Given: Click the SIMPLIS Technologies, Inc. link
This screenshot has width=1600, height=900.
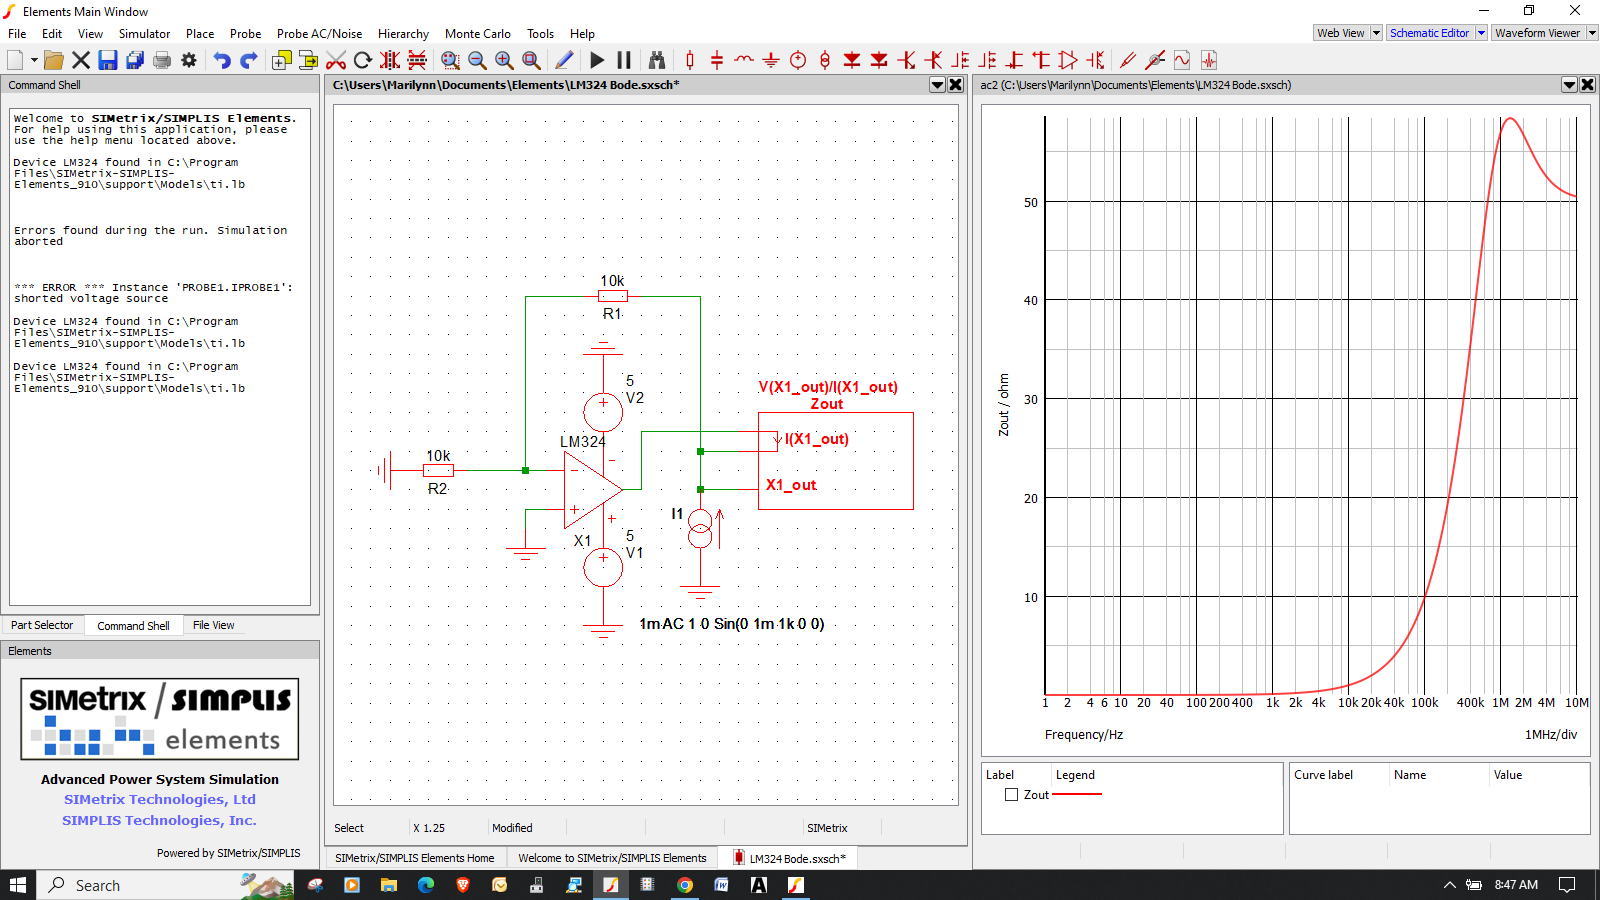Looking at the screenshot, I should 160,820.
